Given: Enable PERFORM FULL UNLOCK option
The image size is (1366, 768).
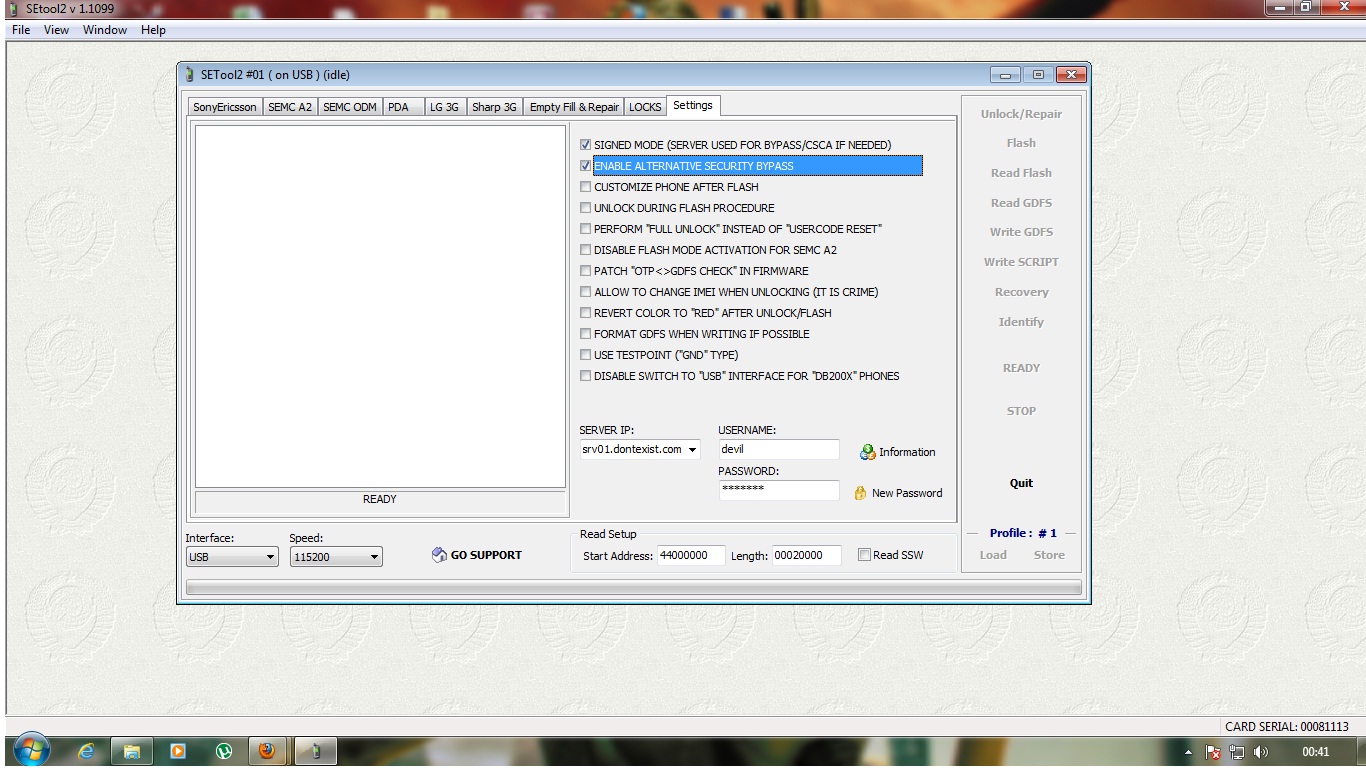Looking at the screenshot, I should click(586, 229).
